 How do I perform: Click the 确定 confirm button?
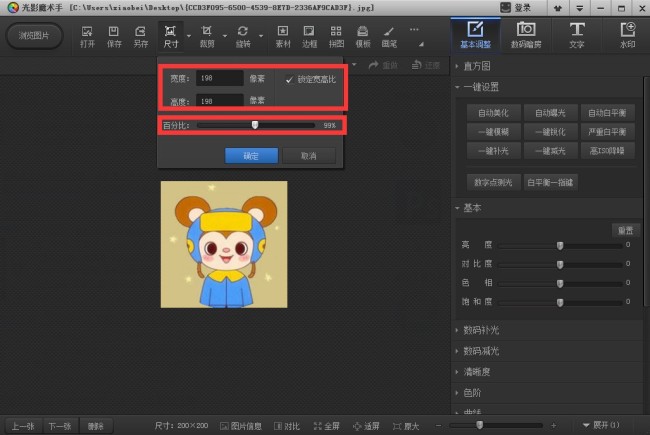250,156
